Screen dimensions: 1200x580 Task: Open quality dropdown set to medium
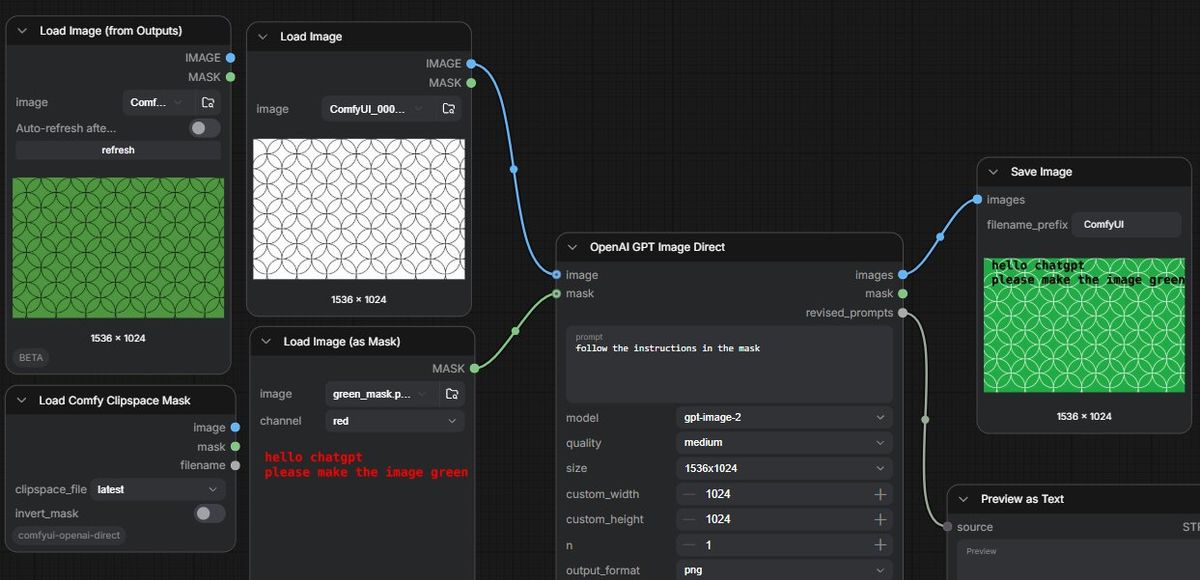[x=784, y=442]
